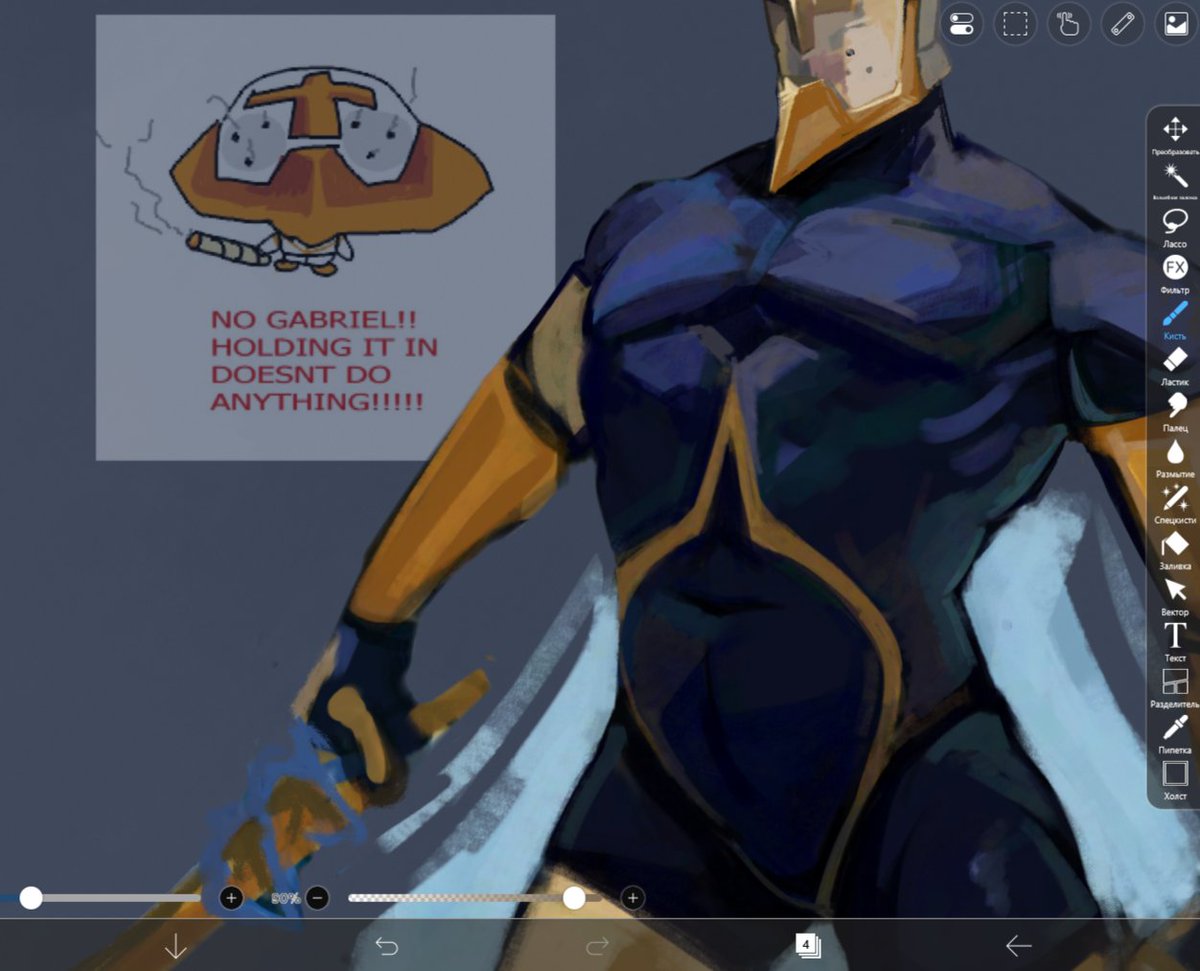The width and height of the screenshot is (1200, 971).
Task: Select the Text (Текст) tool
Action: pyautogui.click(x=1175, y=643)
